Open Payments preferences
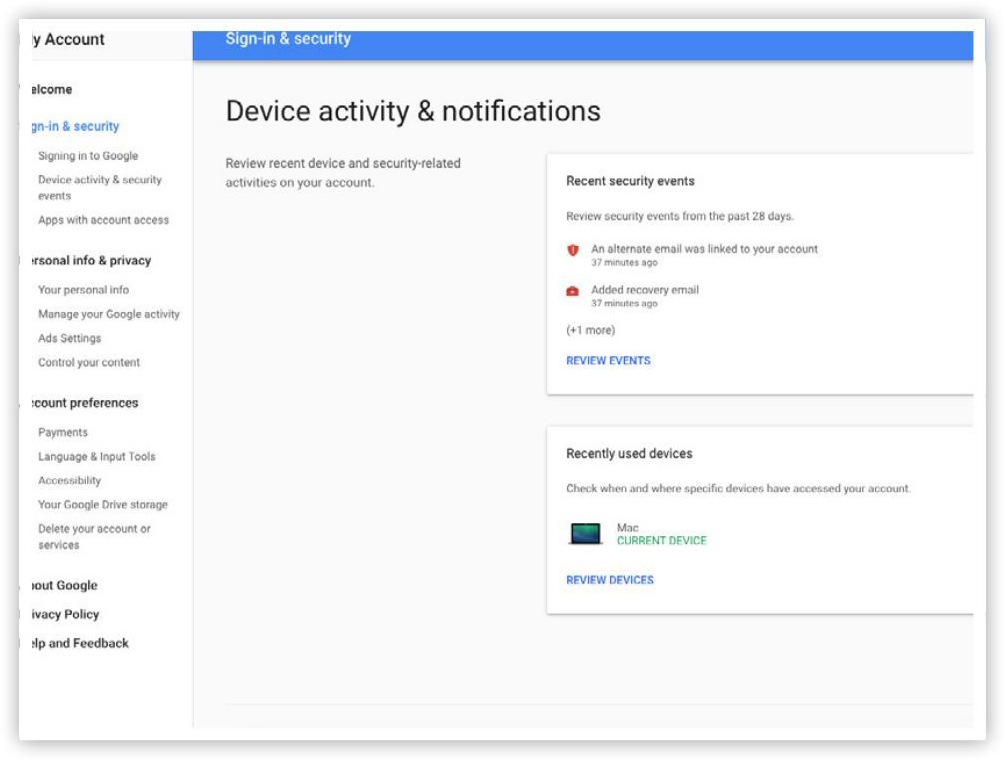Viewport: 1005px width, 765px height. (63, 433)
